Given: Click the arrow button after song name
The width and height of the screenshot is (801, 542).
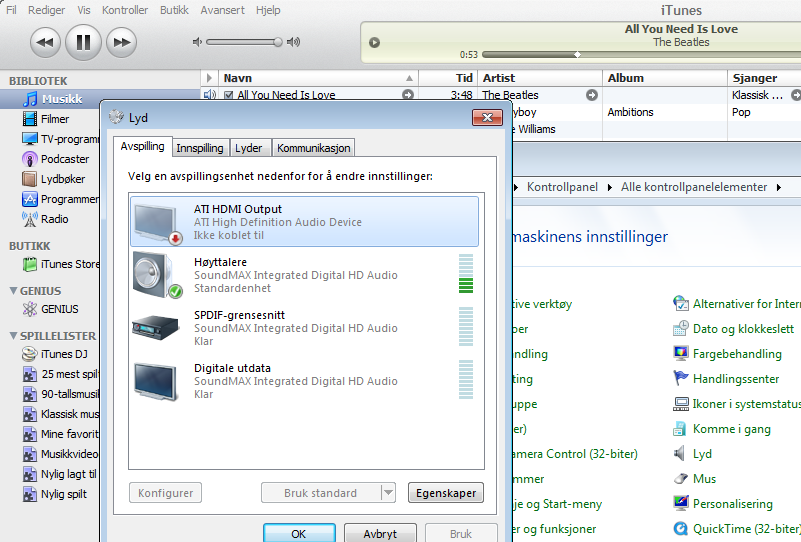Looking at the screenshot, I should click(408, 95).
